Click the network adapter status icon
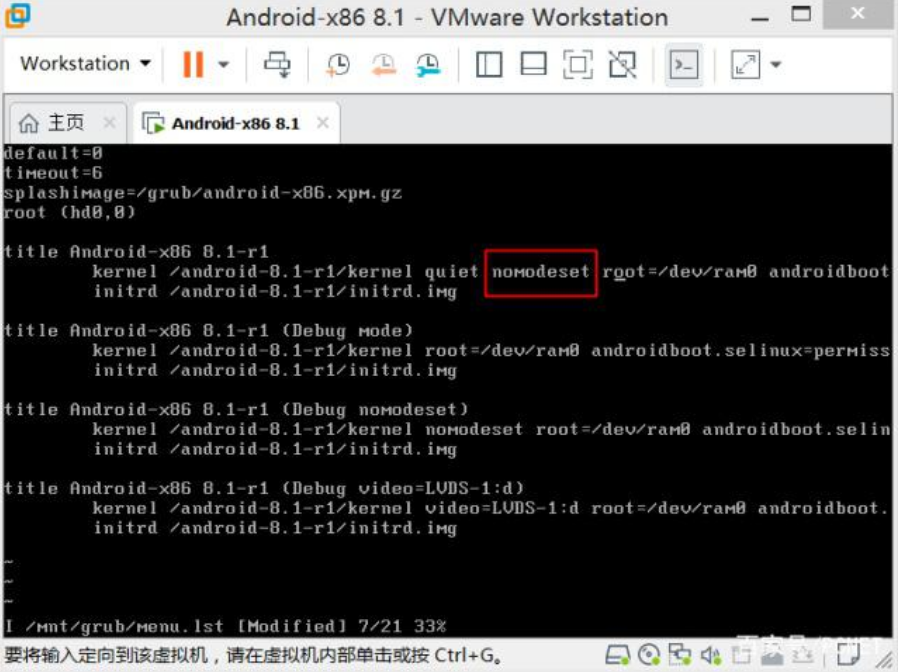The image size is (900, 672). point(680,655)
